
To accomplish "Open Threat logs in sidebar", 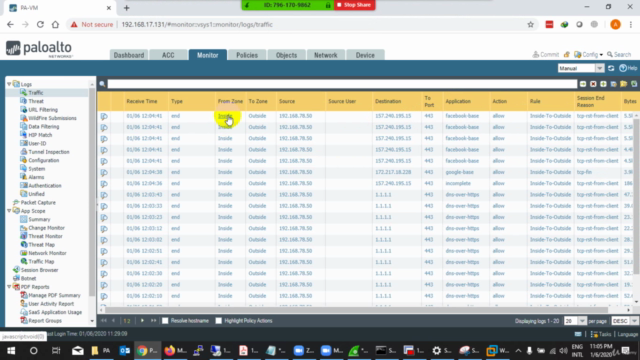I will tap(36, 101).
